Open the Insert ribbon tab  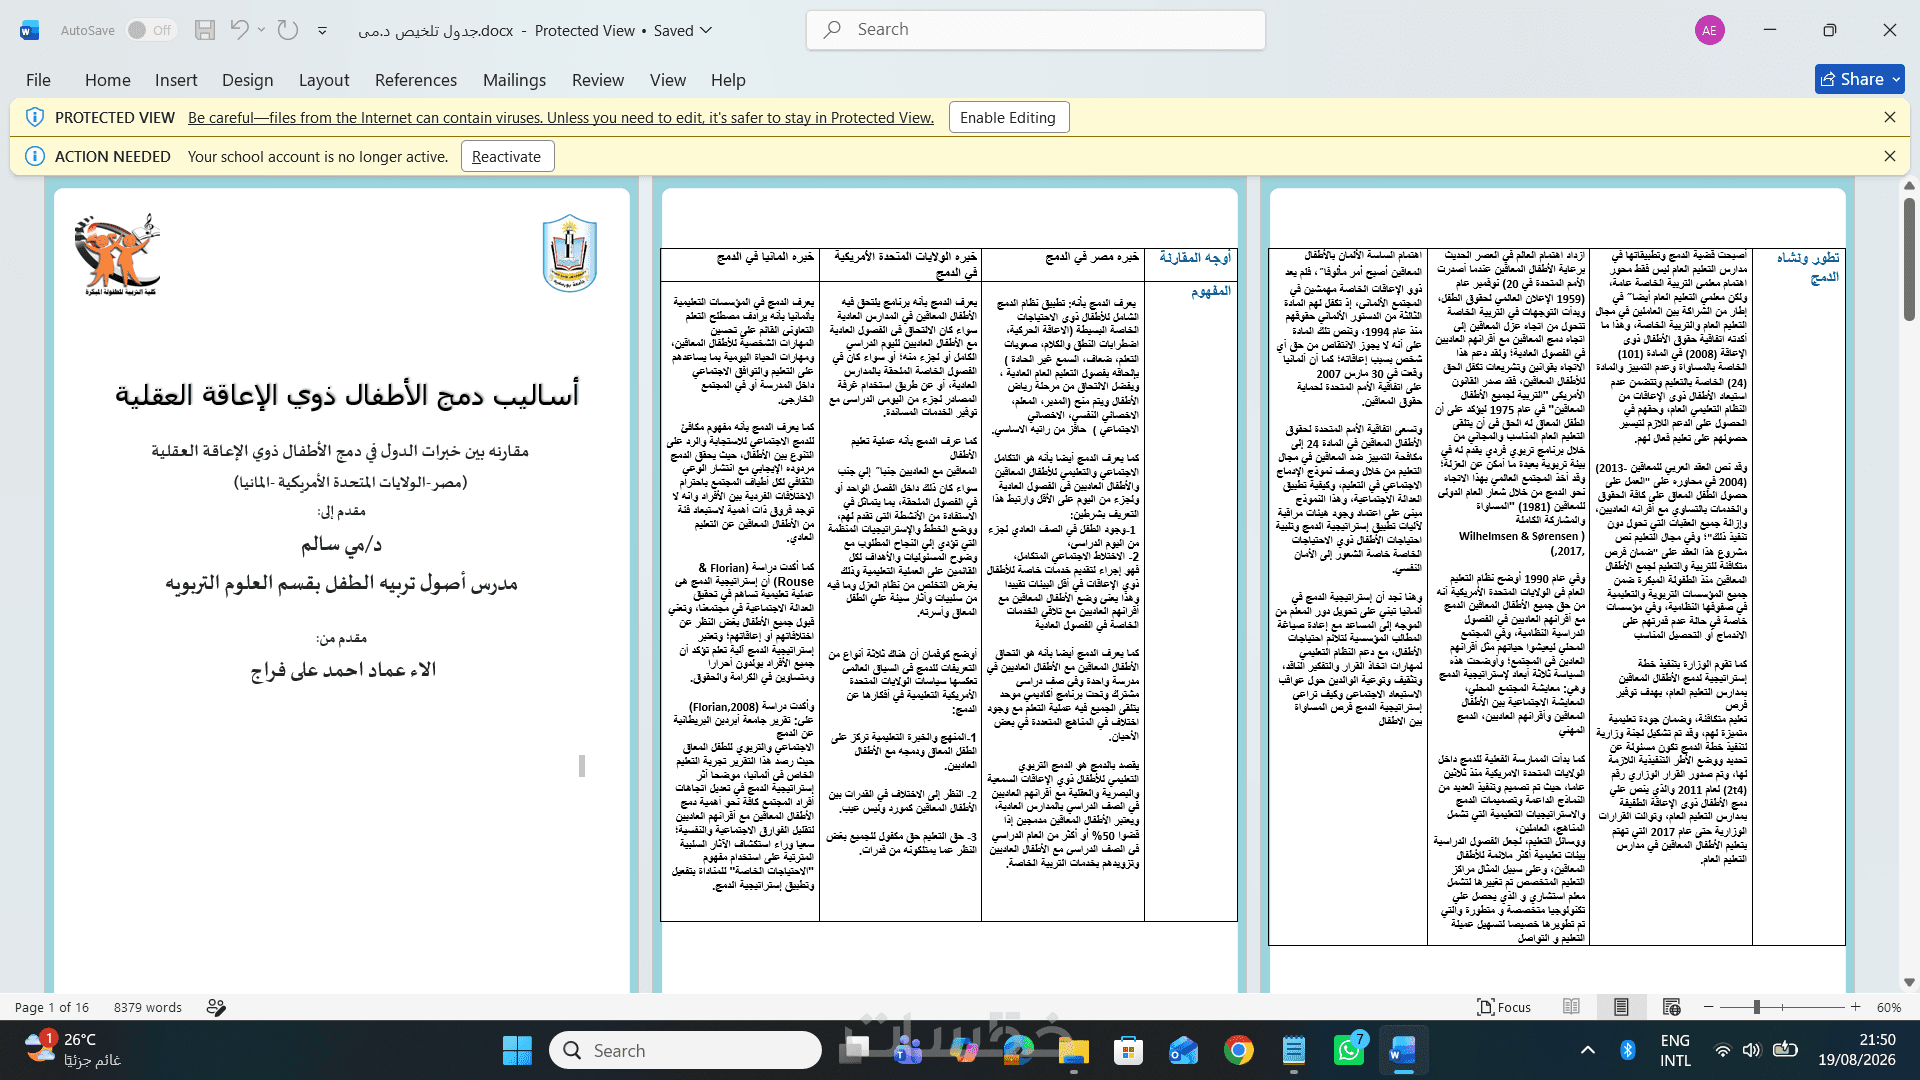[176, 80]
